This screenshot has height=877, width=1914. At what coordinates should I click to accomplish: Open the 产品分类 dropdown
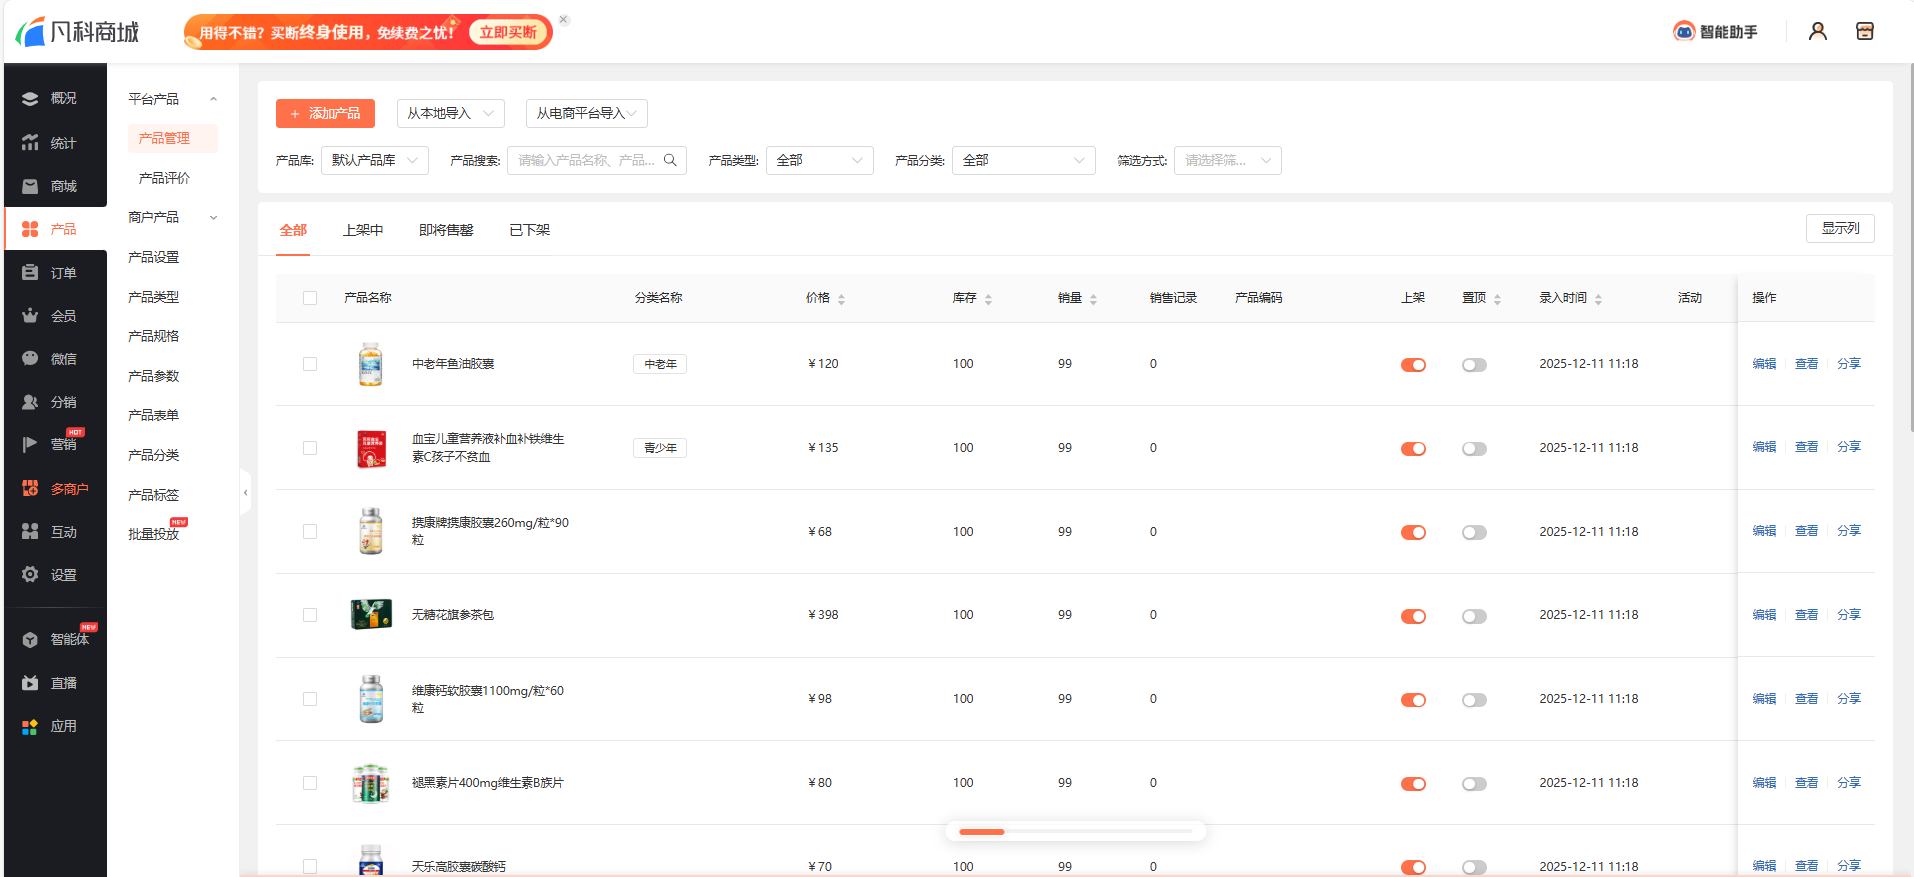pyautogui.click(x=1022, y=161)
